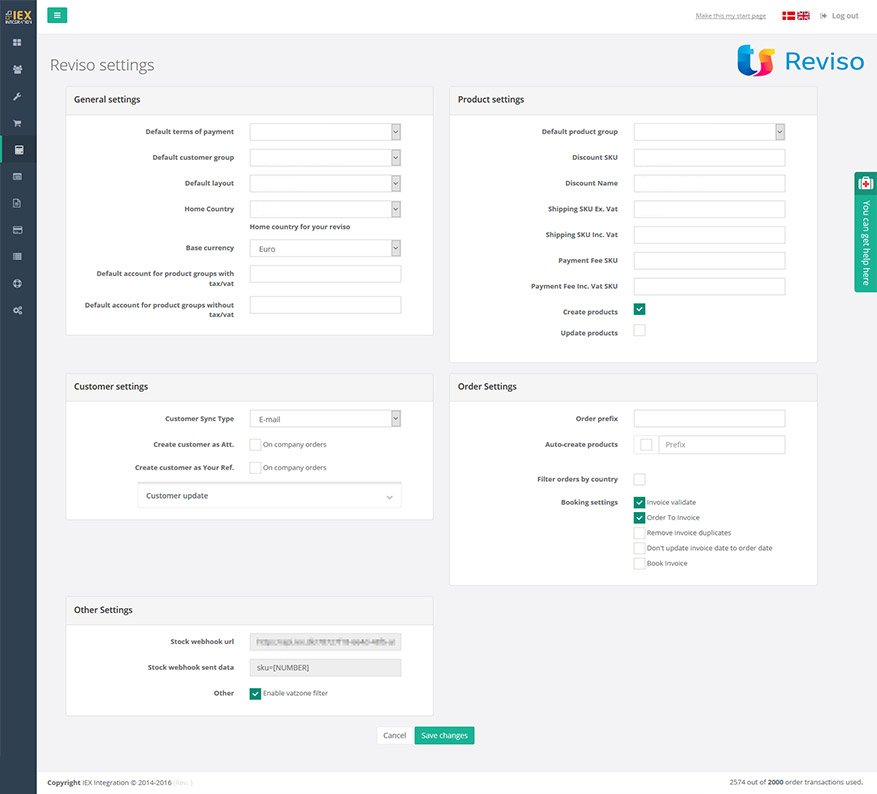Click the wrench tools icon in sidebar
The image size is (877, 794).
click(17, 97)
